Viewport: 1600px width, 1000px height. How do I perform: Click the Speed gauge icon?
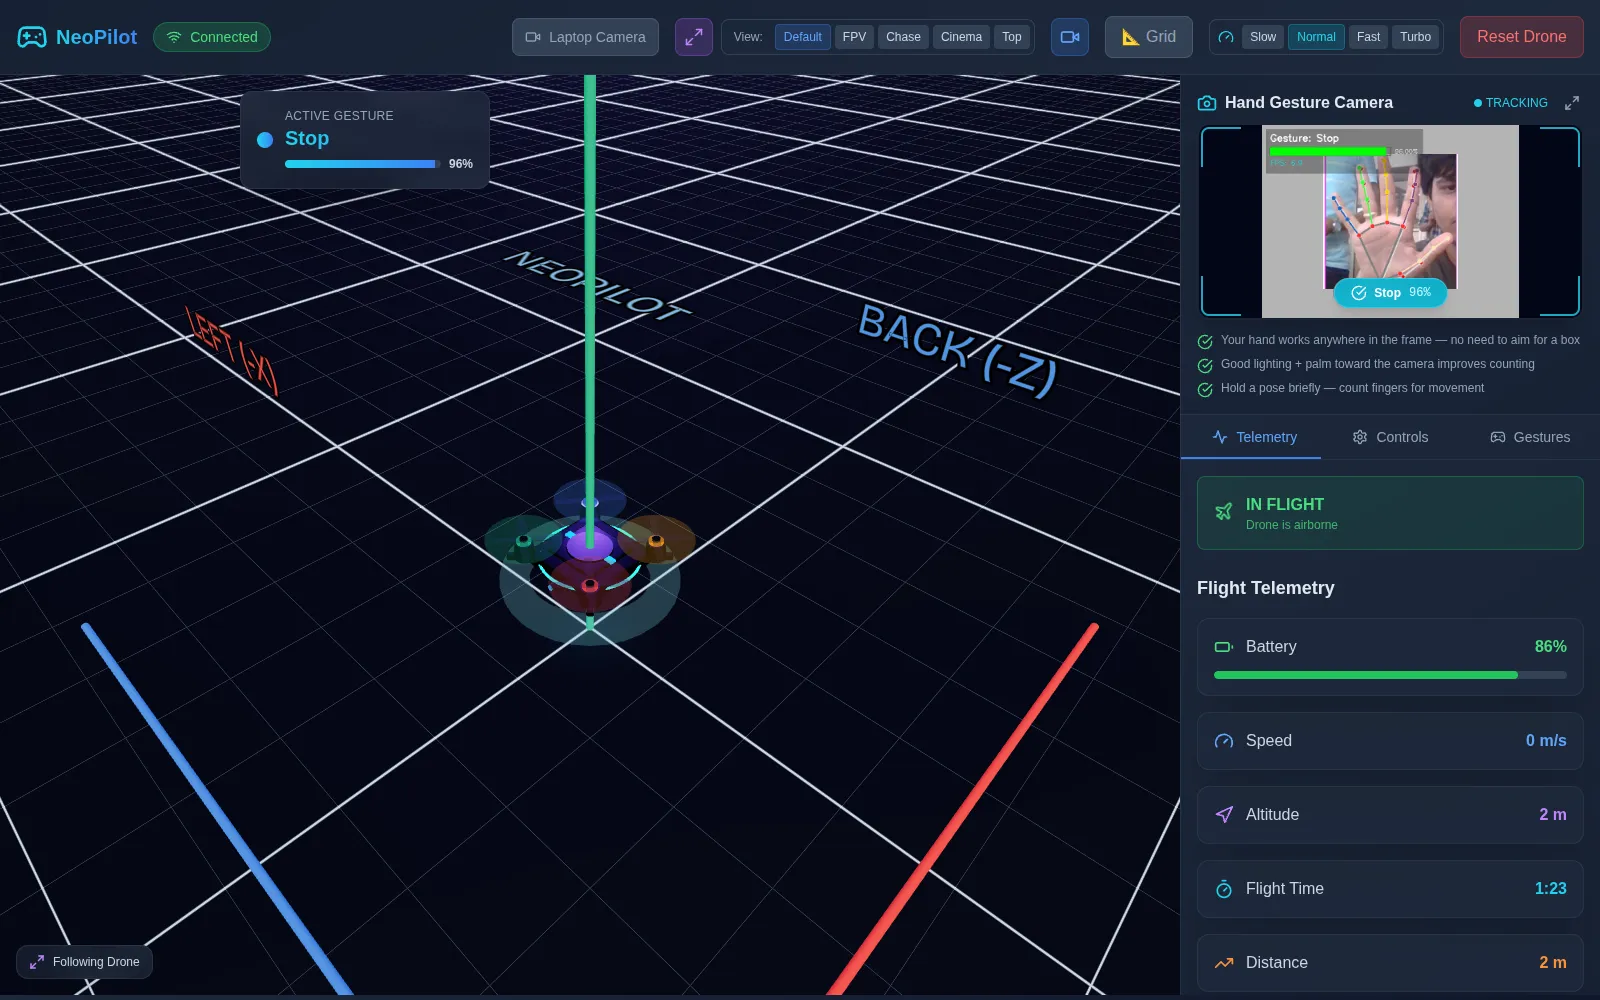[1224, 741]
